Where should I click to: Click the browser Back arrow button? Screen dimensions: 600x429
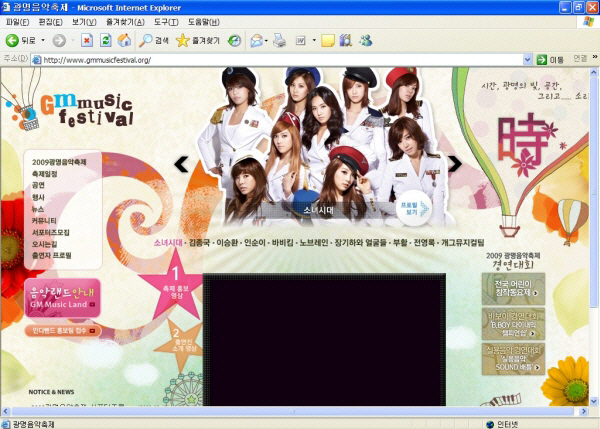tap(13, 40)
